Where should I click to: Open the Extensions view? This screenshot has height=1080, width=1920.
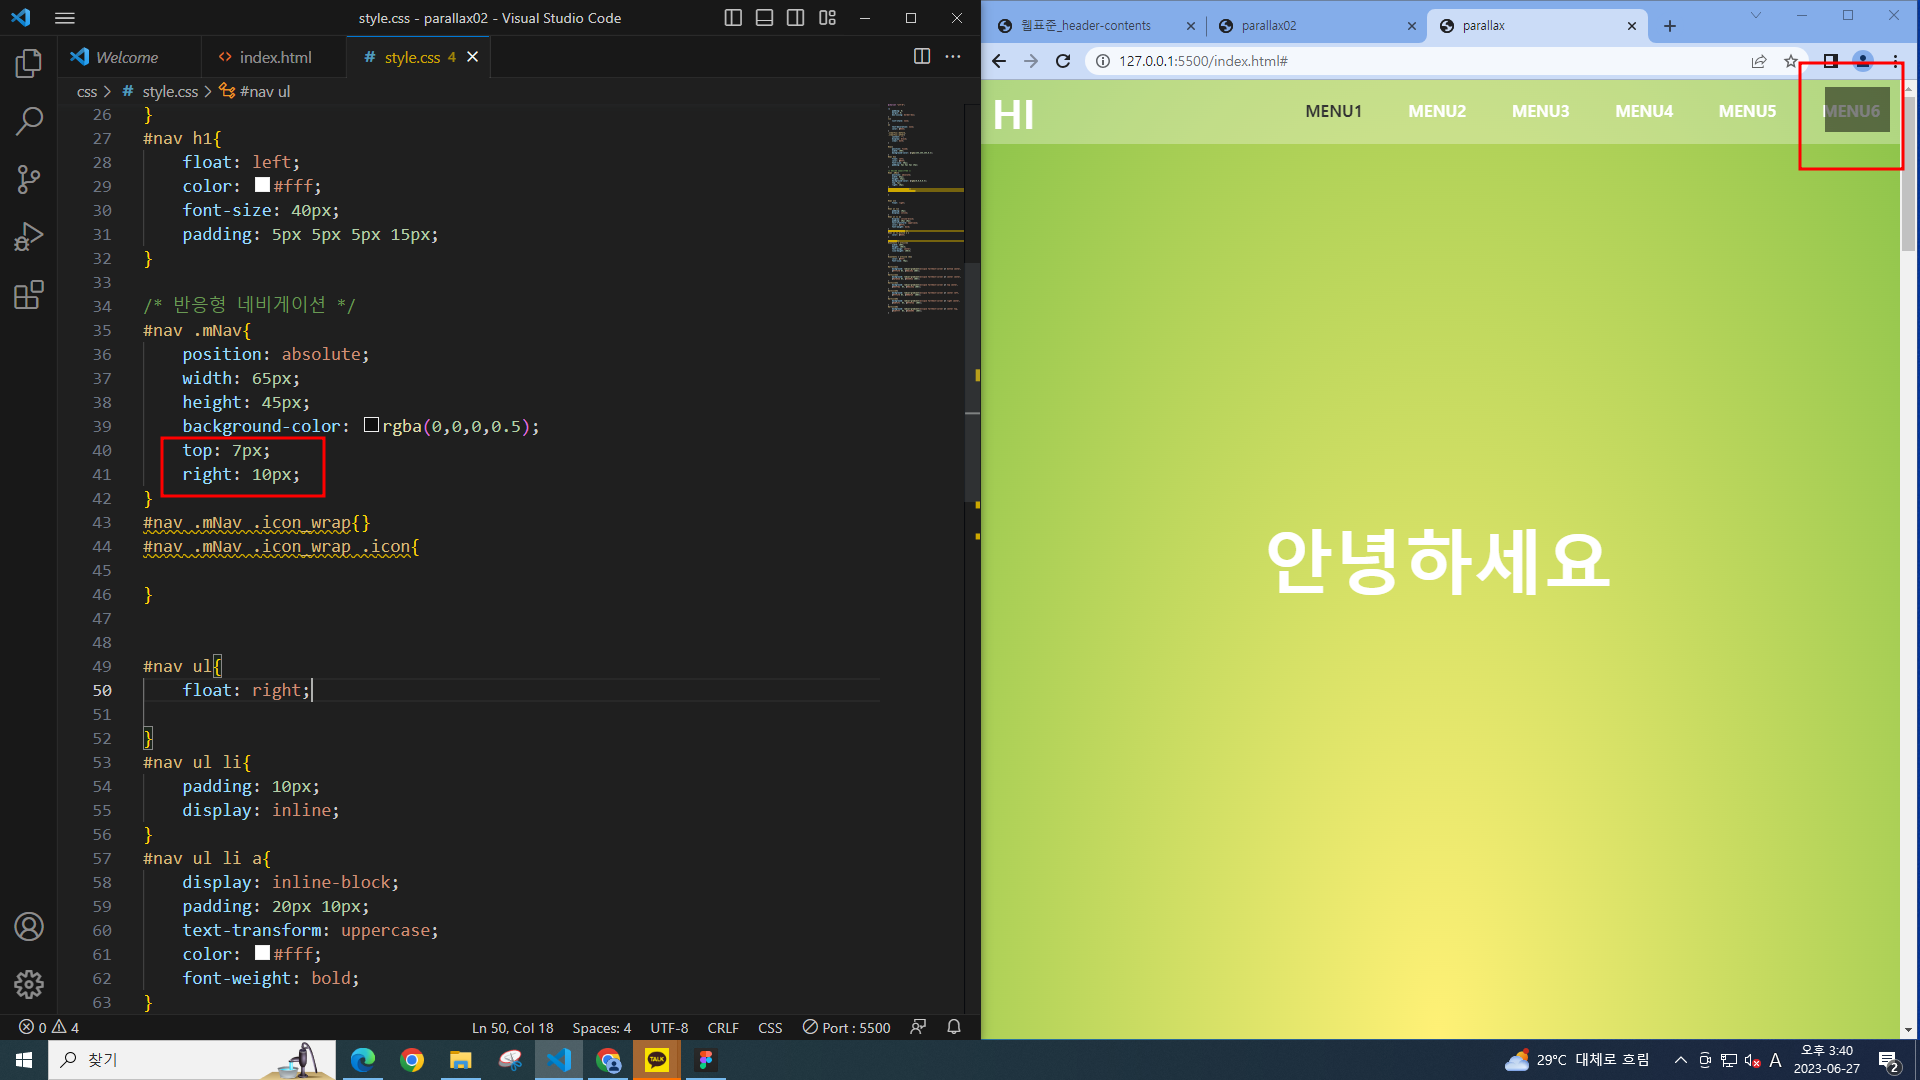(28, 295)
